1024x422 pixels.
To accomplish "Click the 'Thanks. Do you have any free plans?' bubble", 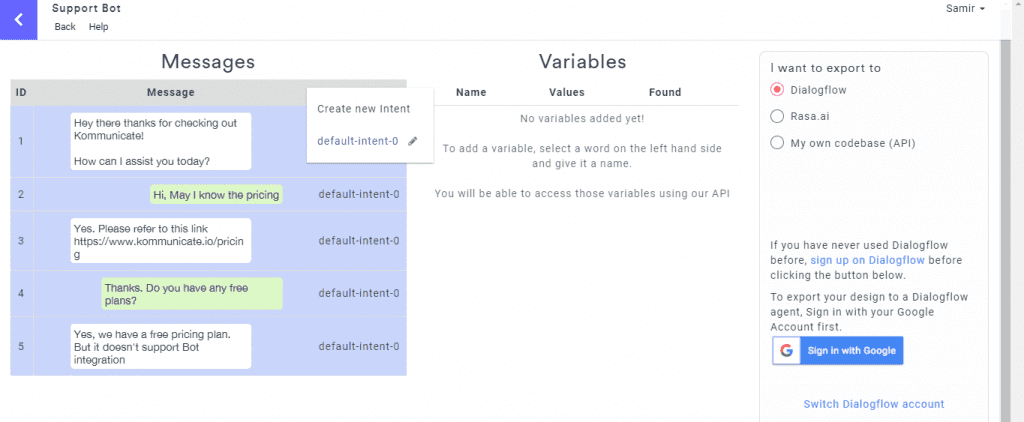I will coord(192,293).
